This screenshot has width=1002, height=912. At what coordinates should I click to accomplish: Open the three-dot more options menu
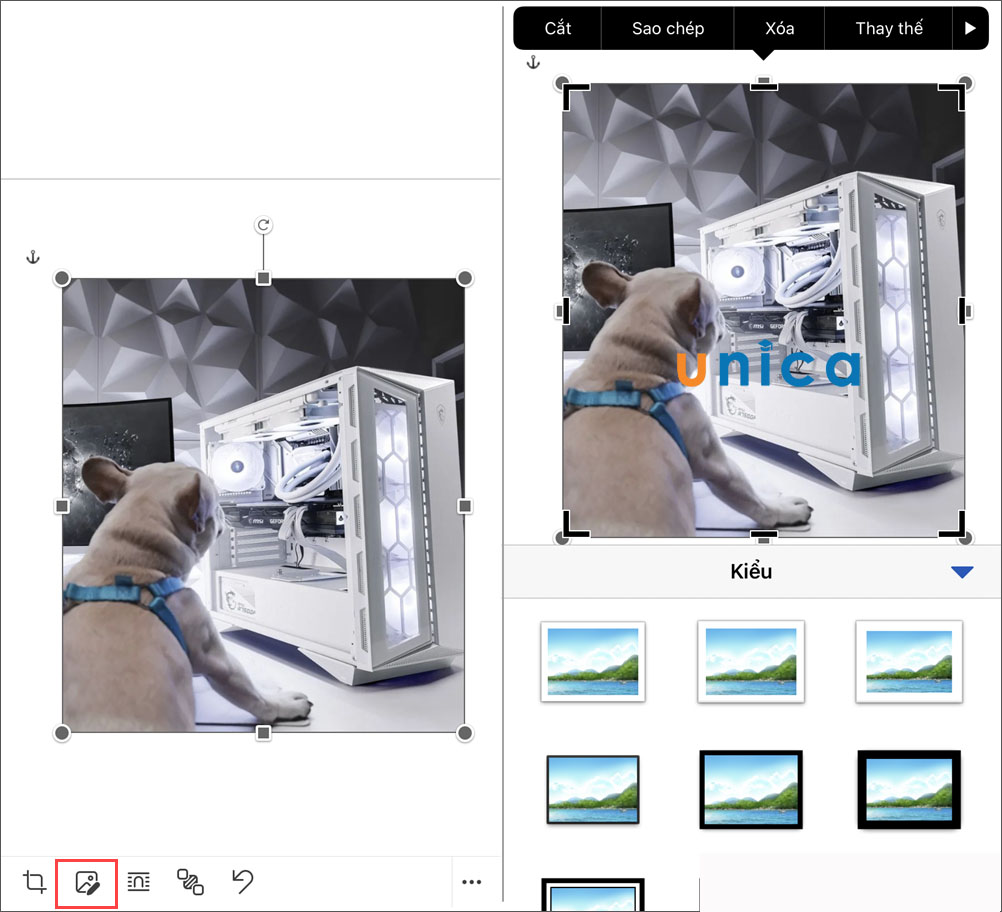click(x=472, y=882)
